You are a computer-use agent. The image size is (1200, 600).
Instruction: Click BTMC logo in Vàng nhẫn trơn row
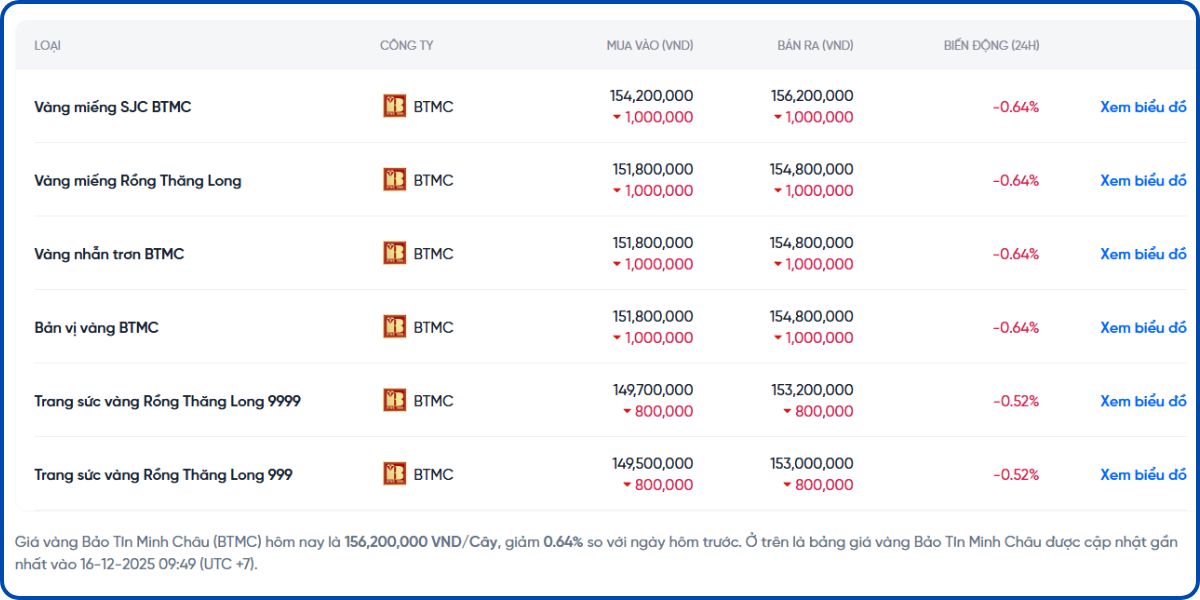(x=395, y=253)
